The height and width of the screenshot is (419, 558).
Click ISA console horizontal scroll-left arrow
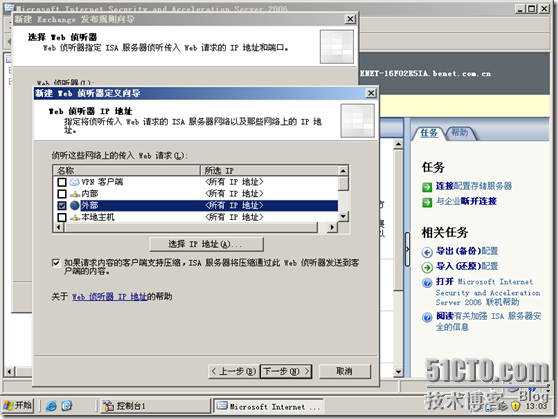(10, 372)
